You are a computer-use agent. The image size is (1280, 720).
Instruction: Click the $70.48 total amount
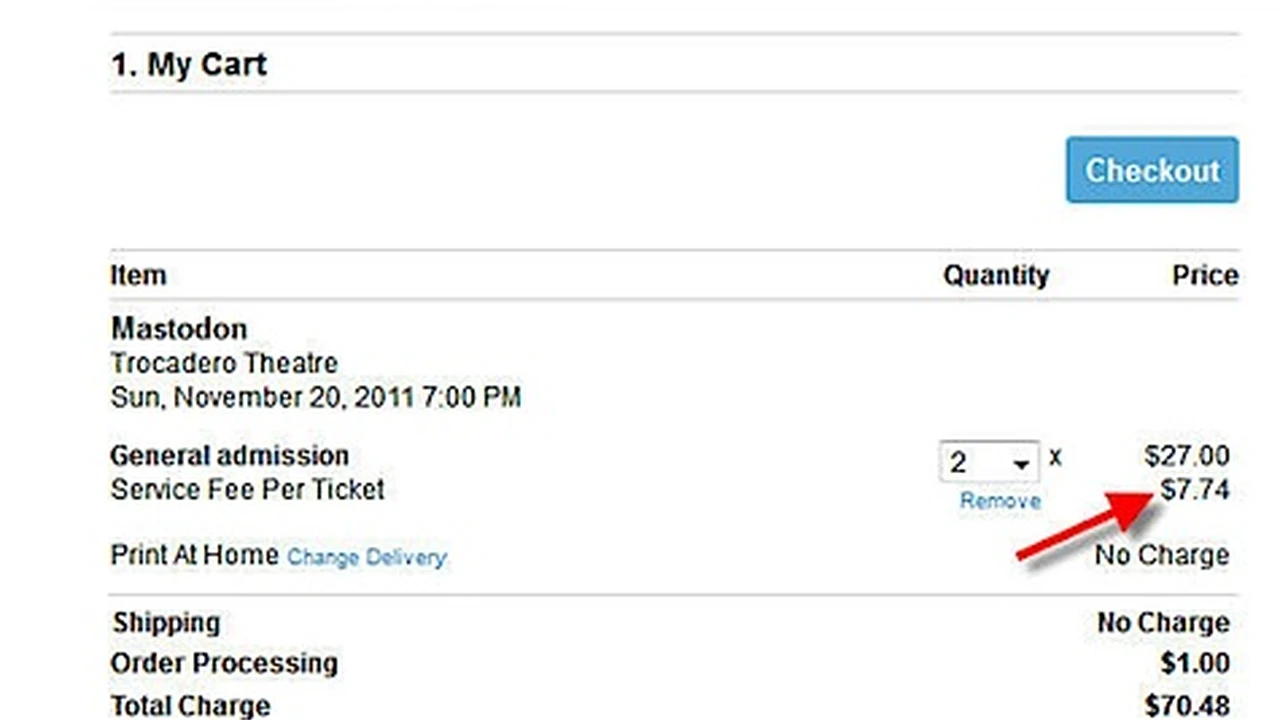[1187, 706]
